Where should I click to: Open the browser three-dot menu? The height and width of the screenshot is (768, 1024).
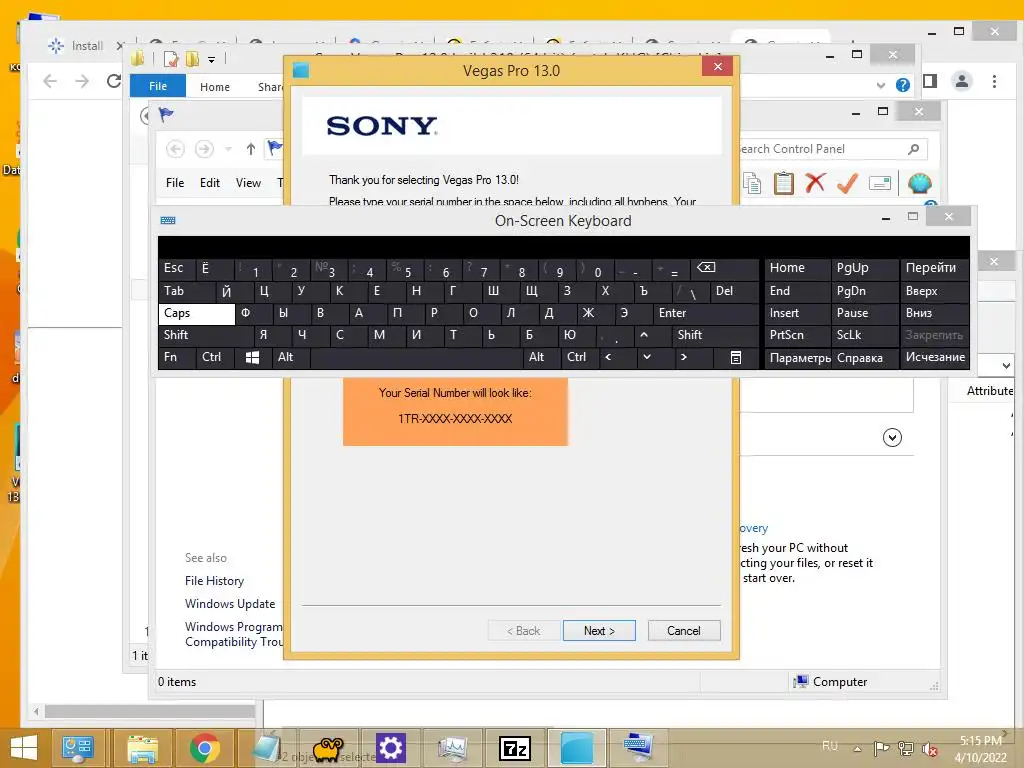click(x=994, y=81)
